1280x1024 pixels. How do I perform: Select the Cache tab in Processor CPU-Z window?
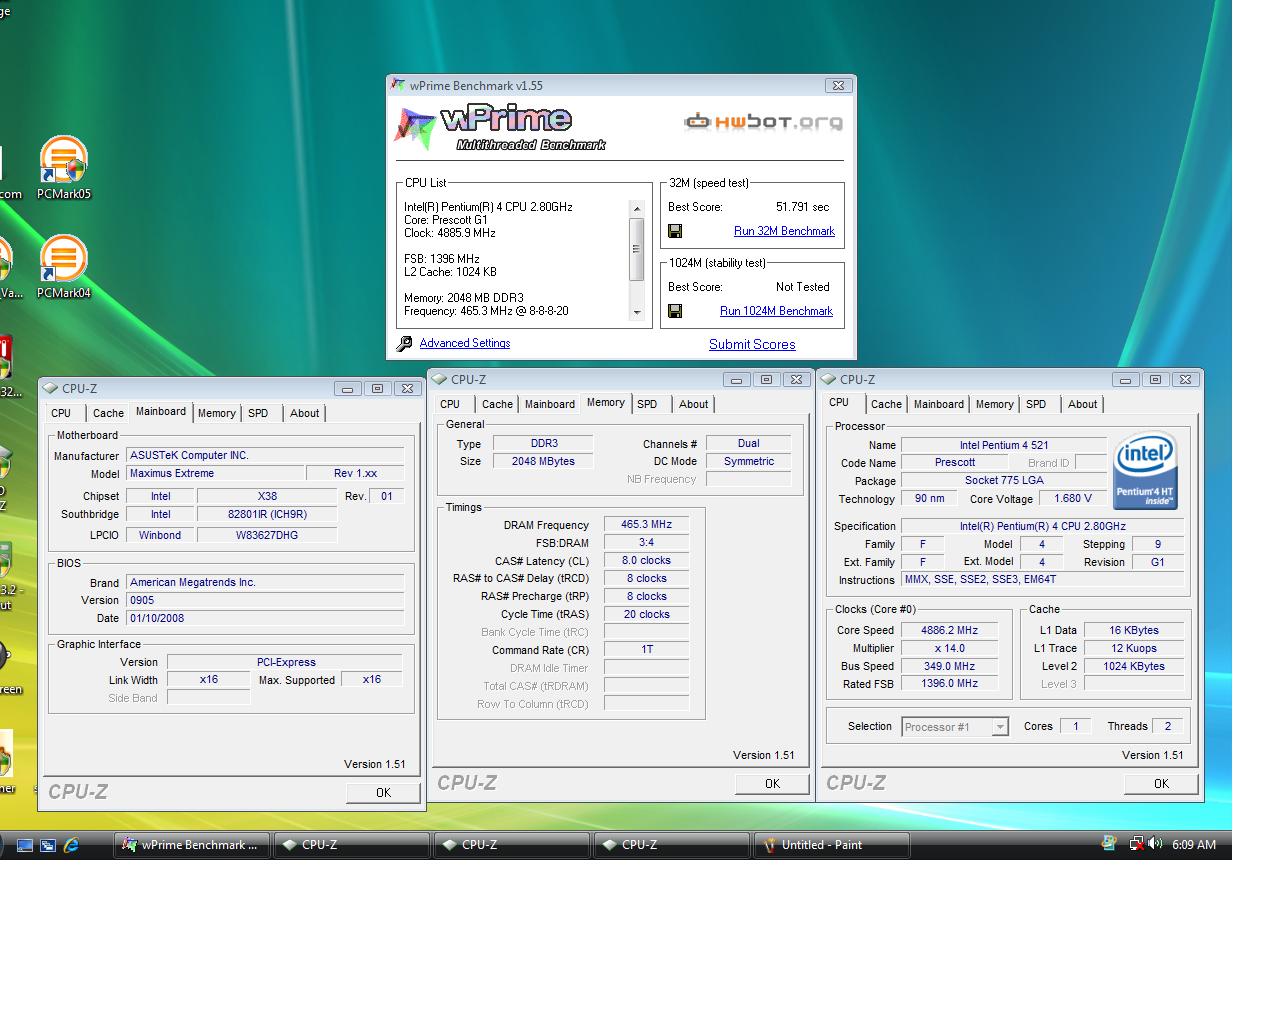tap(886, 404)
